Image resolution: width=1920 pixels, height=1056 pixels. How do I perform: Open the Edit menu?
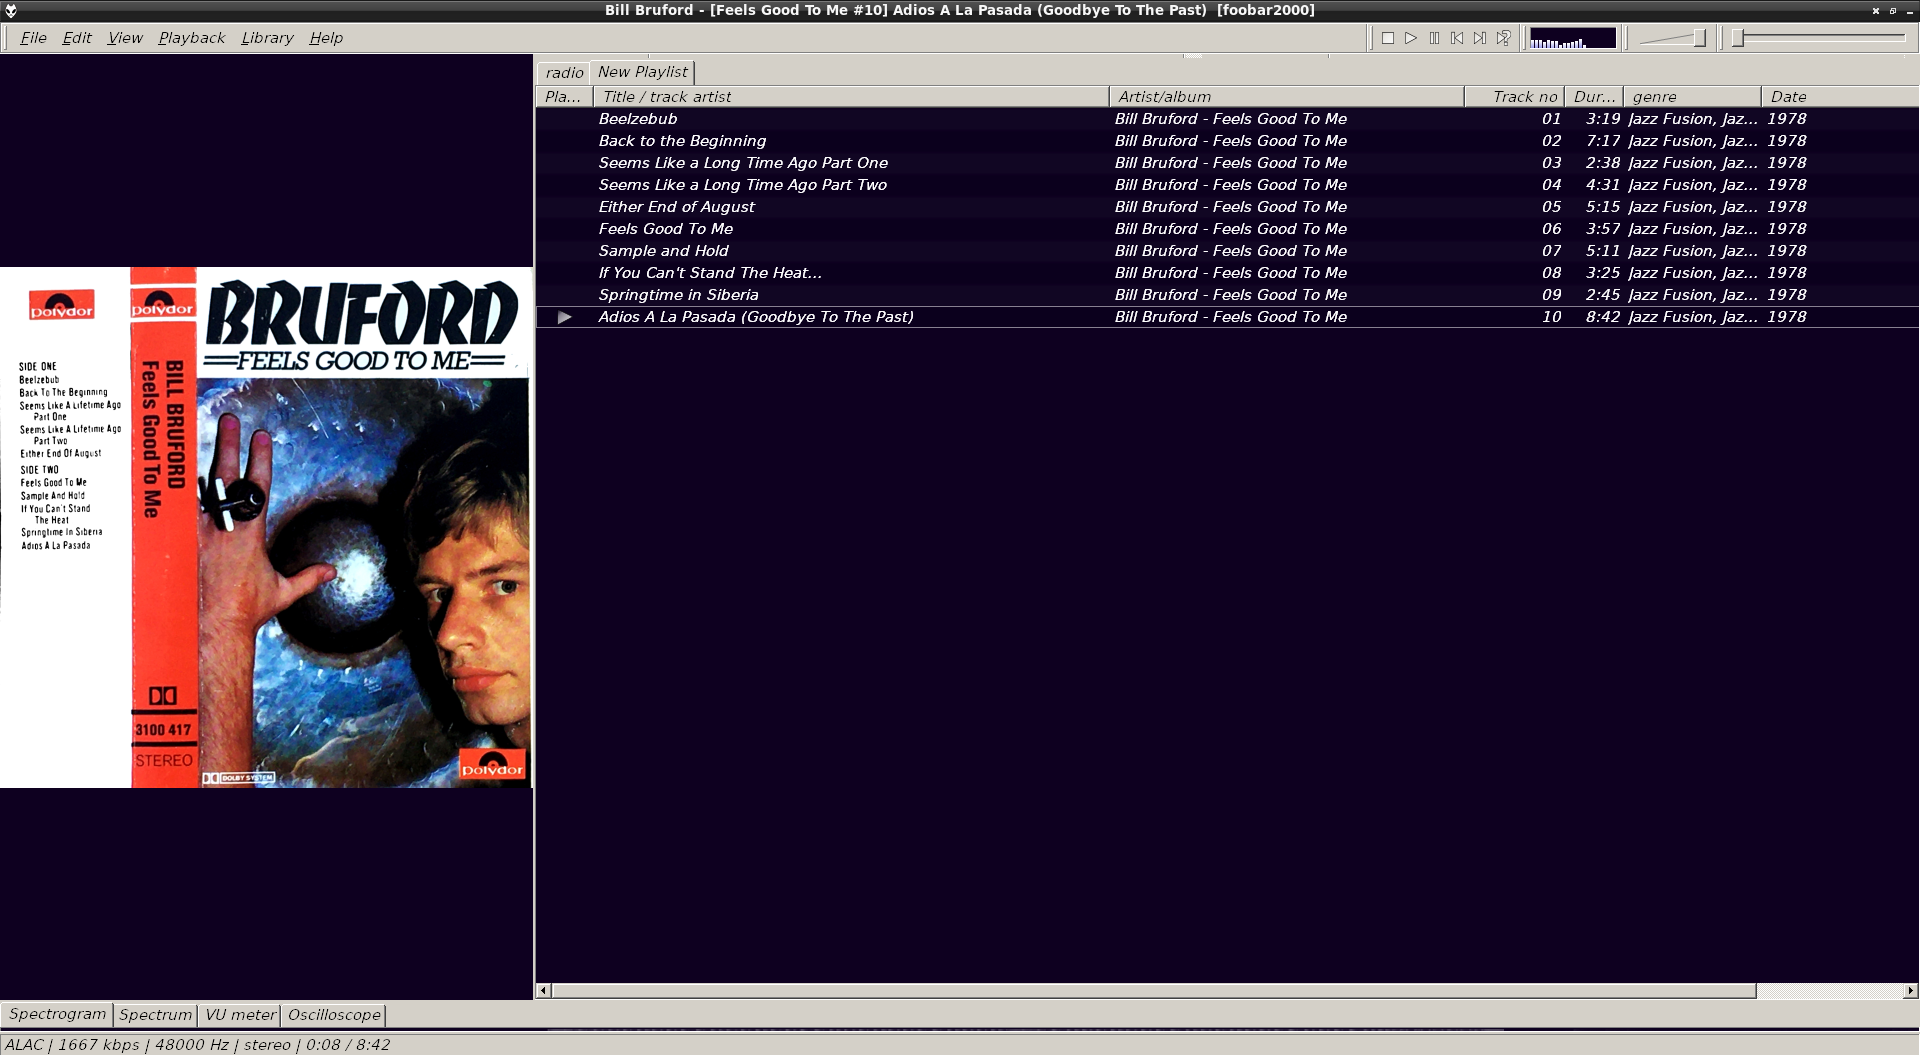click(77, 38)
